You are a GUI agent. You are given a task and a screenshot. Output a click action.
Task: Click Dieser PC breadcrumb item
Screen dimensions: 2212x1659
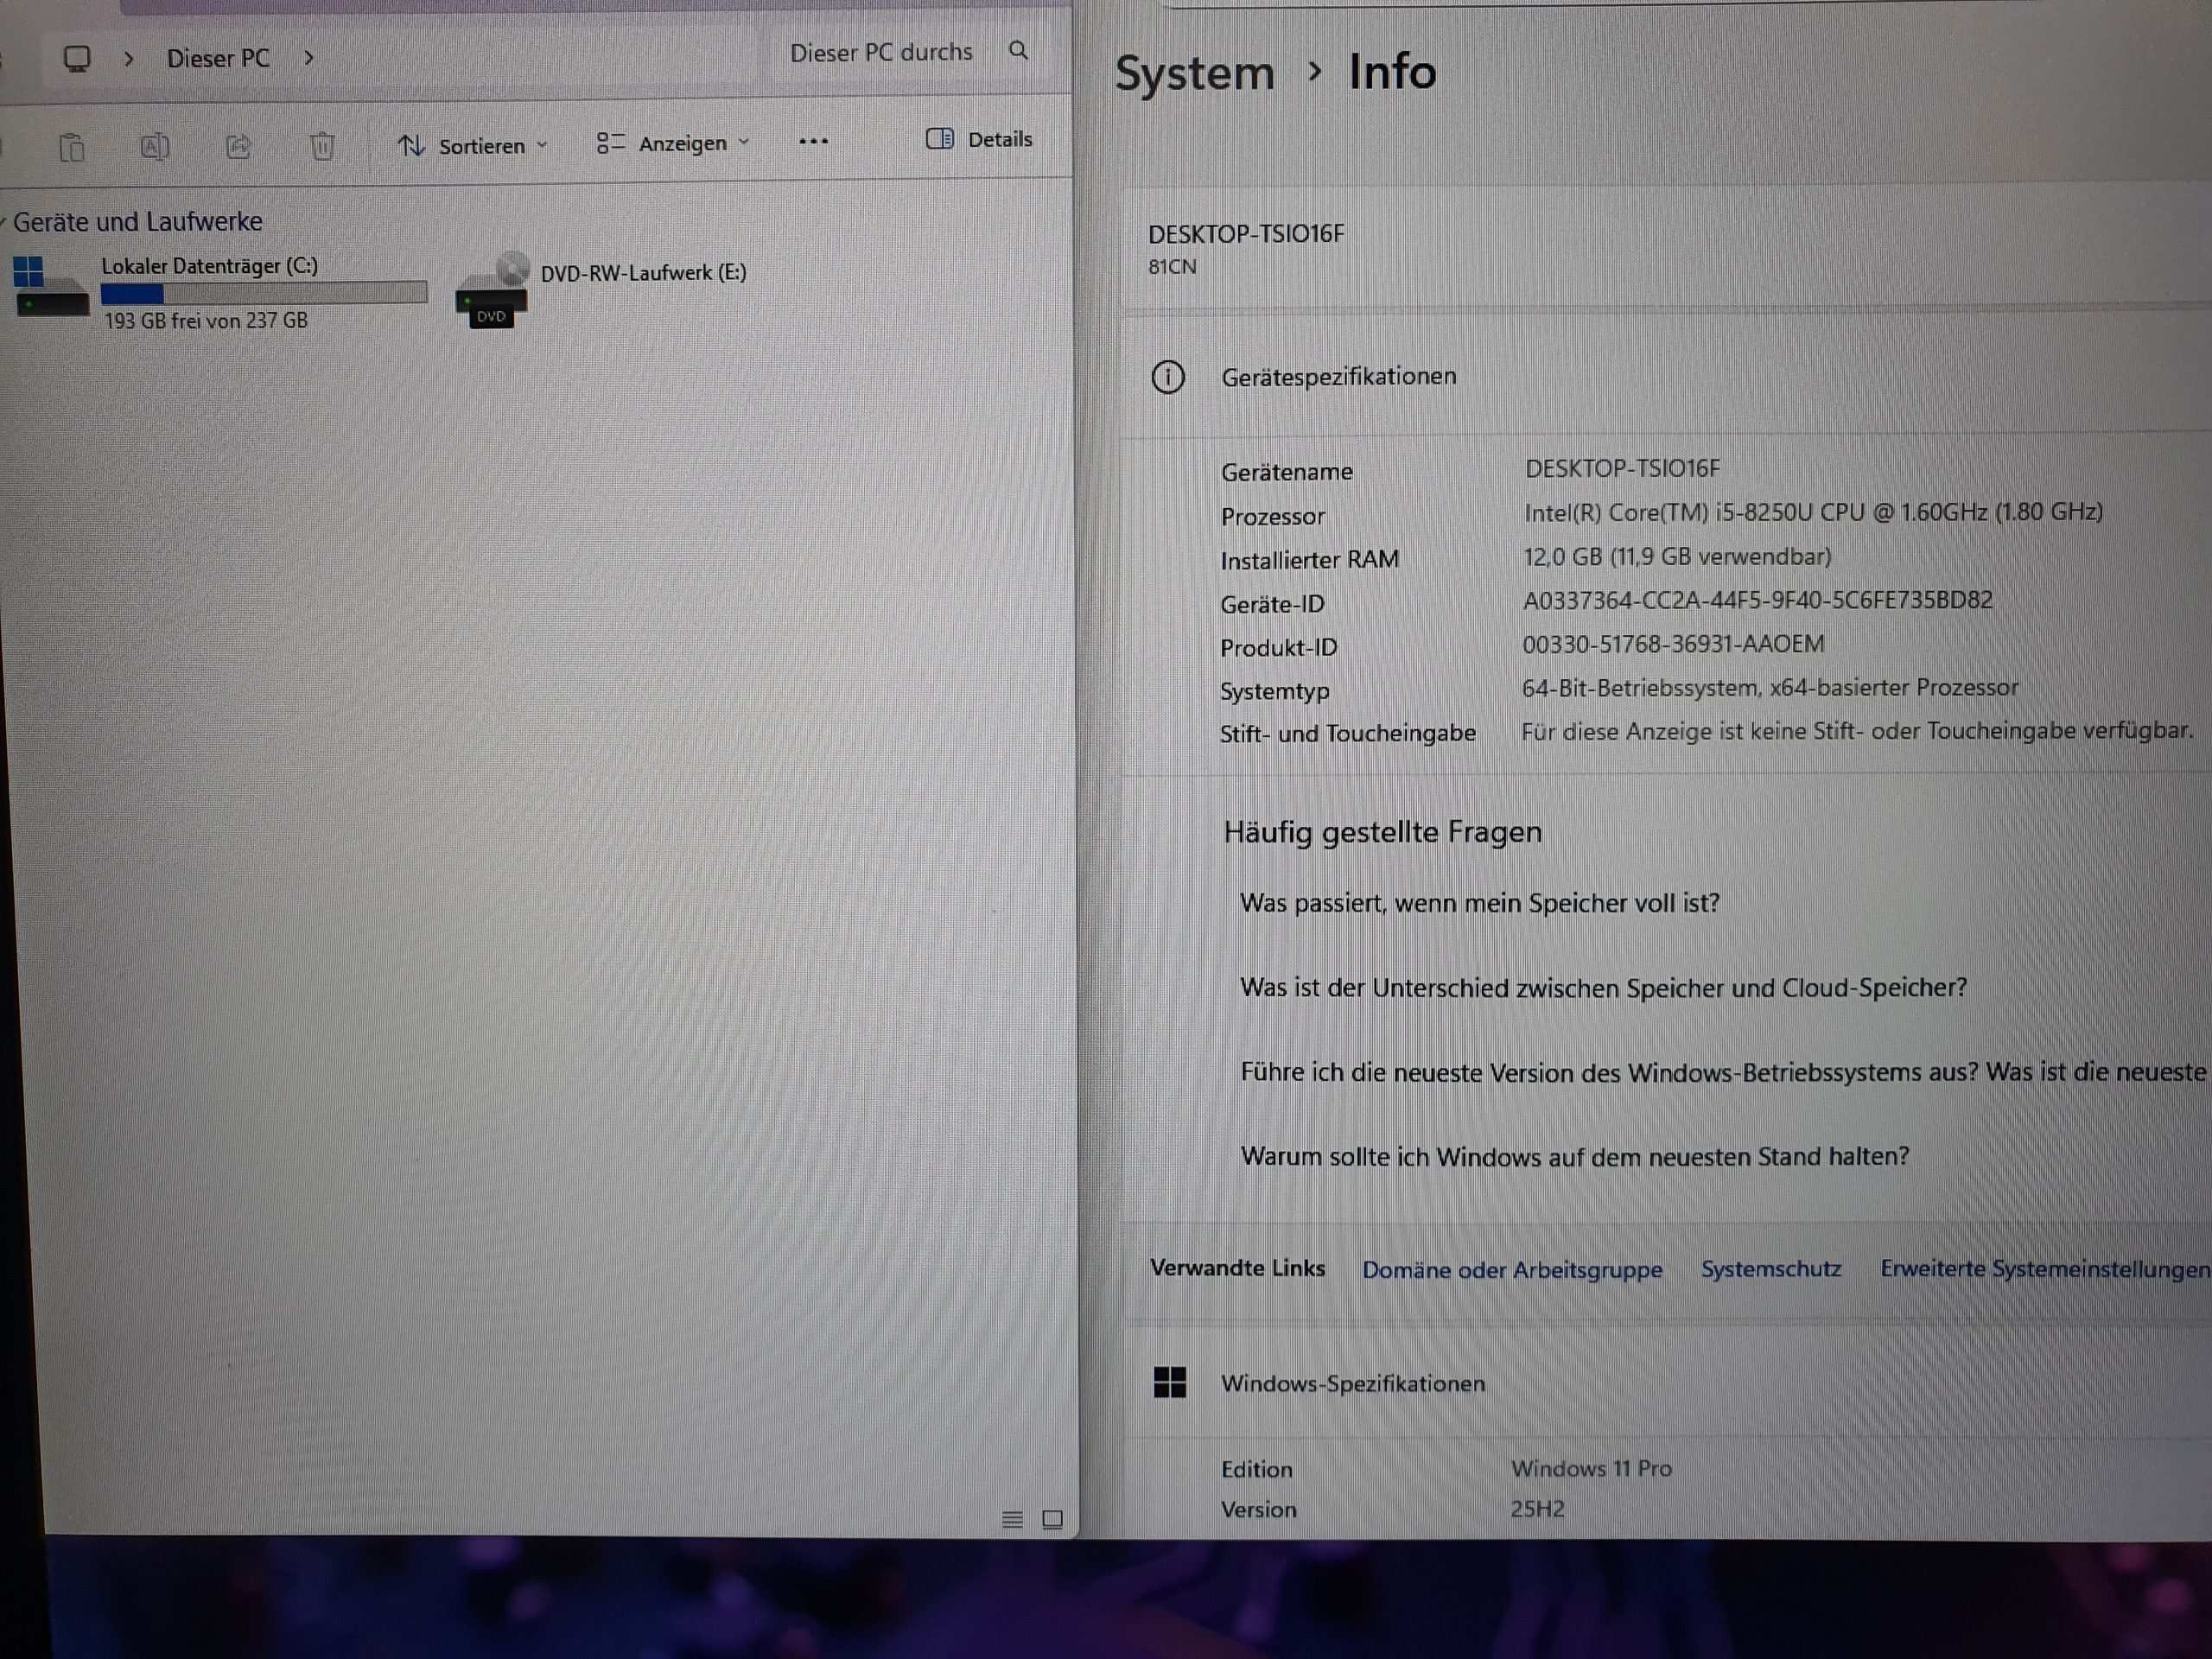coord(218,58)
